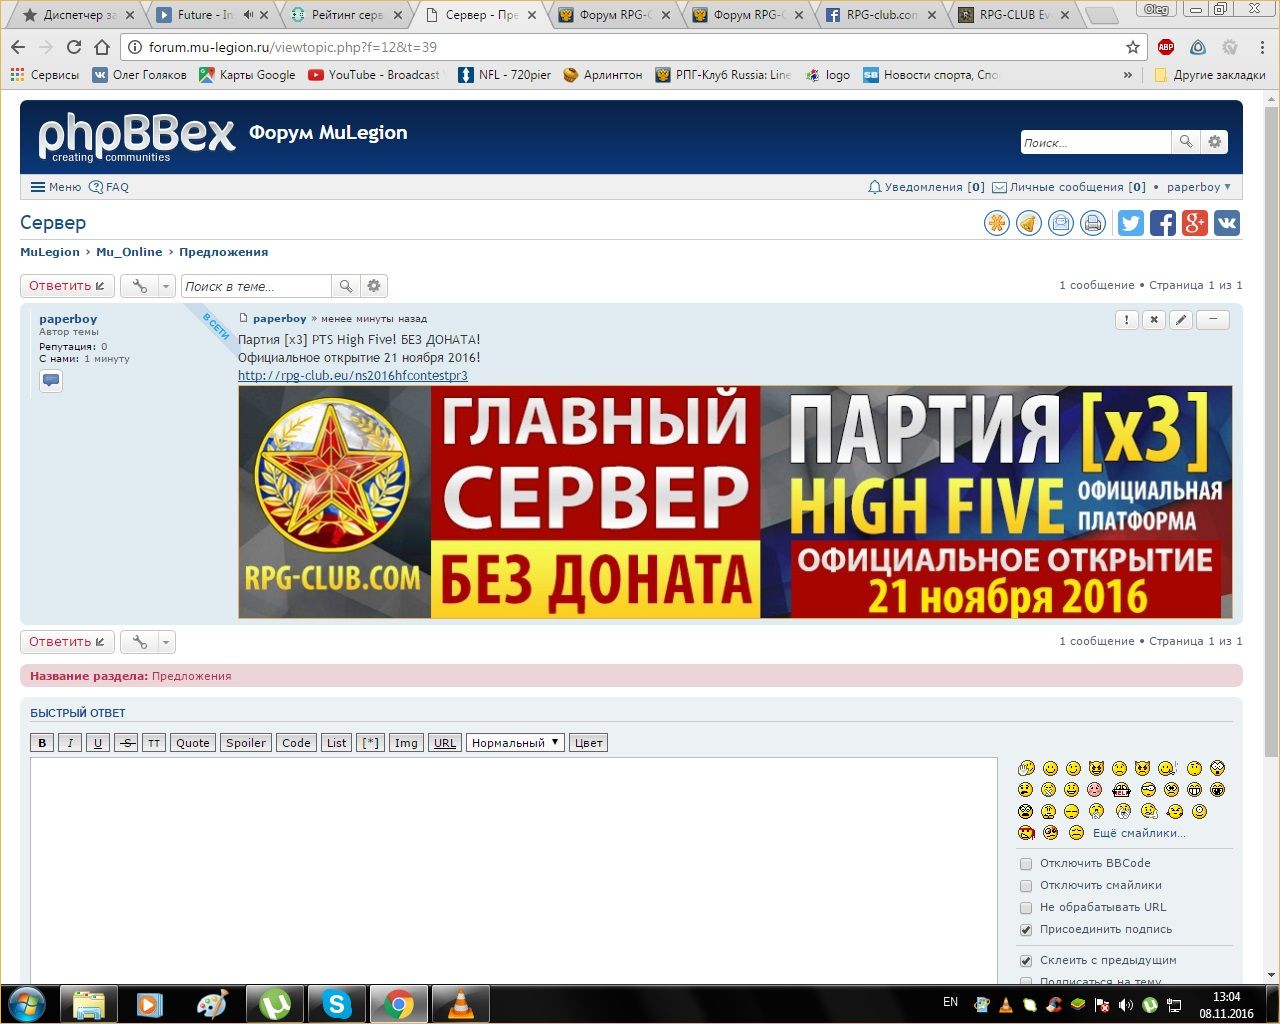Report post with exclamation icon
The width and height of the screenshot is (1280, 1024).
[x=1126, y=320]
